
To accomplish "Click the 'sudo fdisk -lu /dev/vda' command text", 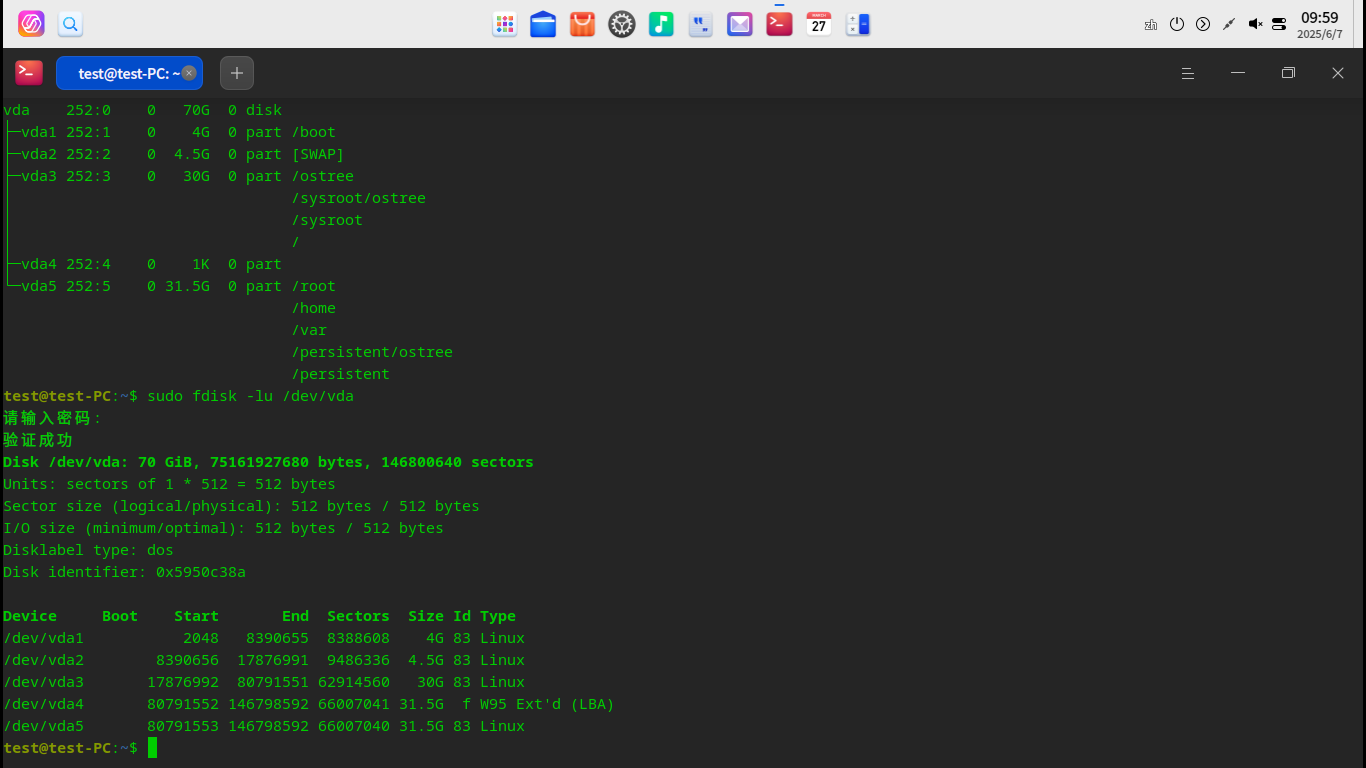I will [250, 396].
